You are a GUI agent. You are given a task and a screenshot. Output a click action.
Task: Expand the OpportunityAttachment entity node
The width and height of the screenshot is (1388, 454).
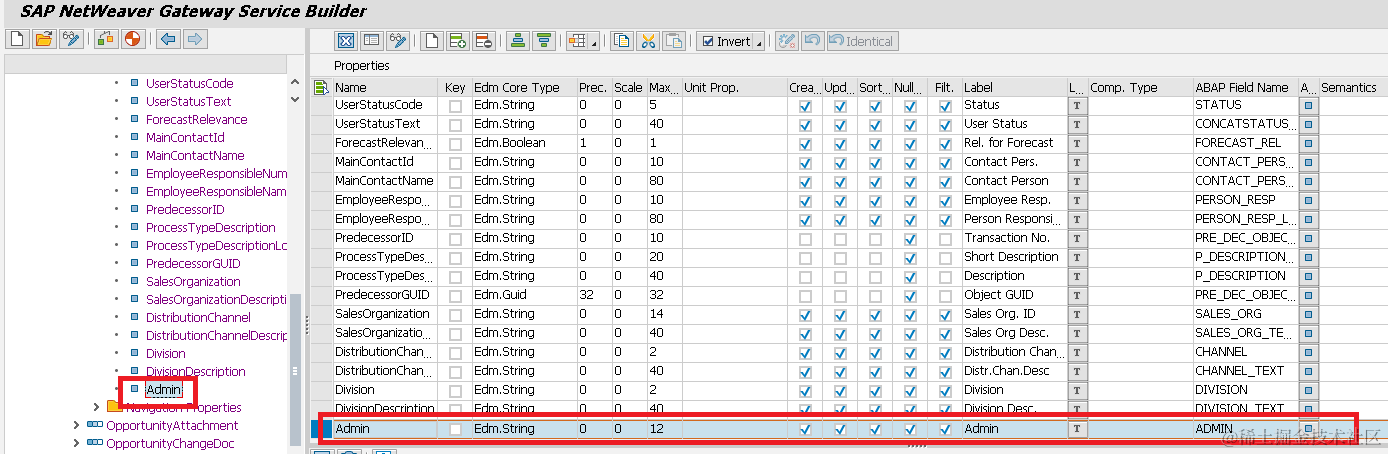pos(77,425)
